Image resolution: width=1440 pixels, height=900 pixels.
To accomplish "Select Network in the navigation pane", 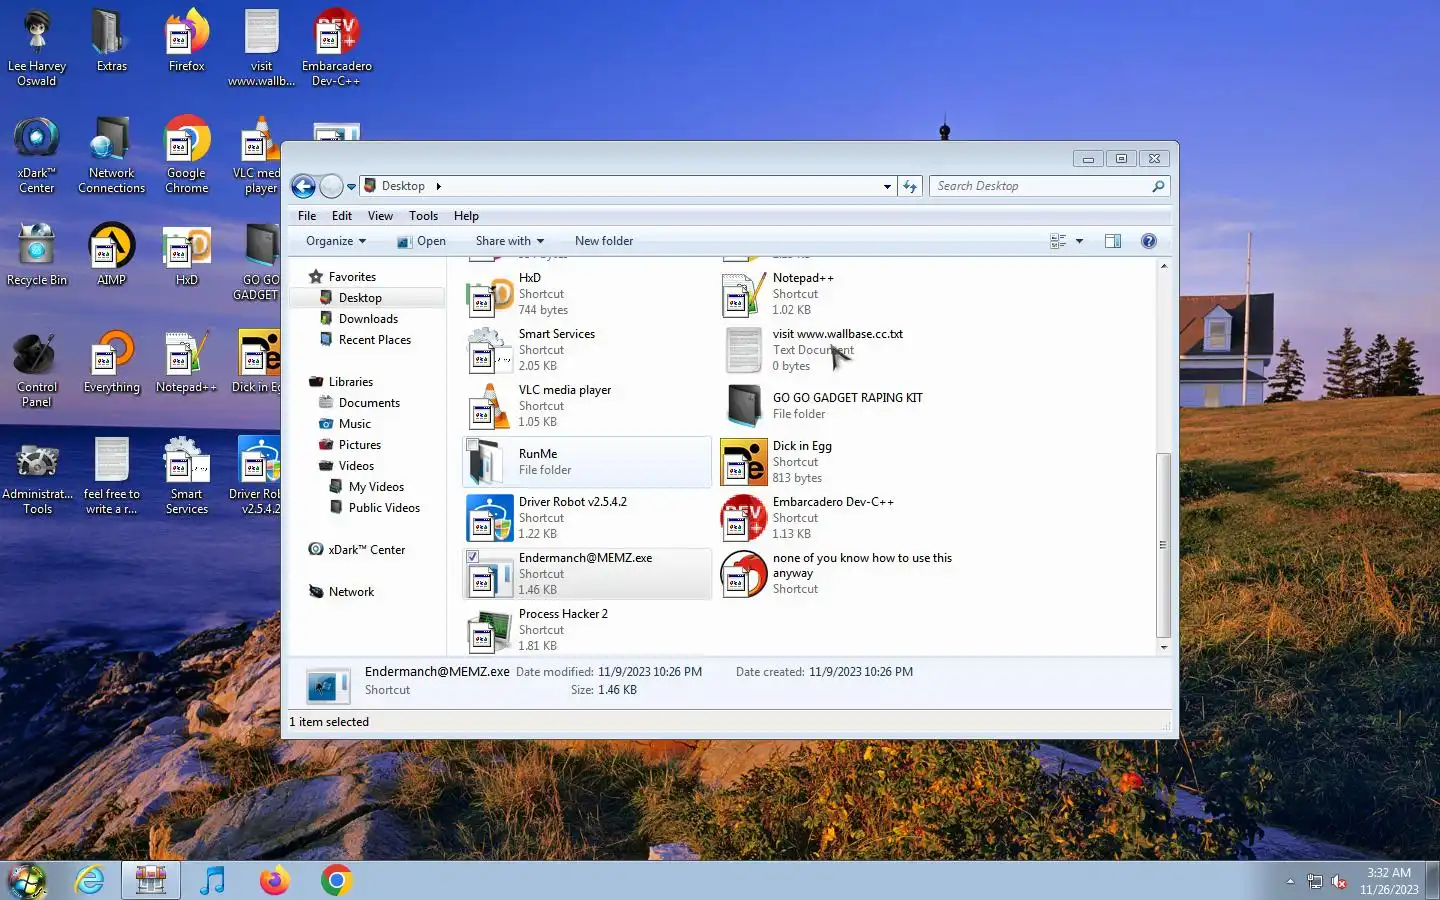I will point(351,592).
